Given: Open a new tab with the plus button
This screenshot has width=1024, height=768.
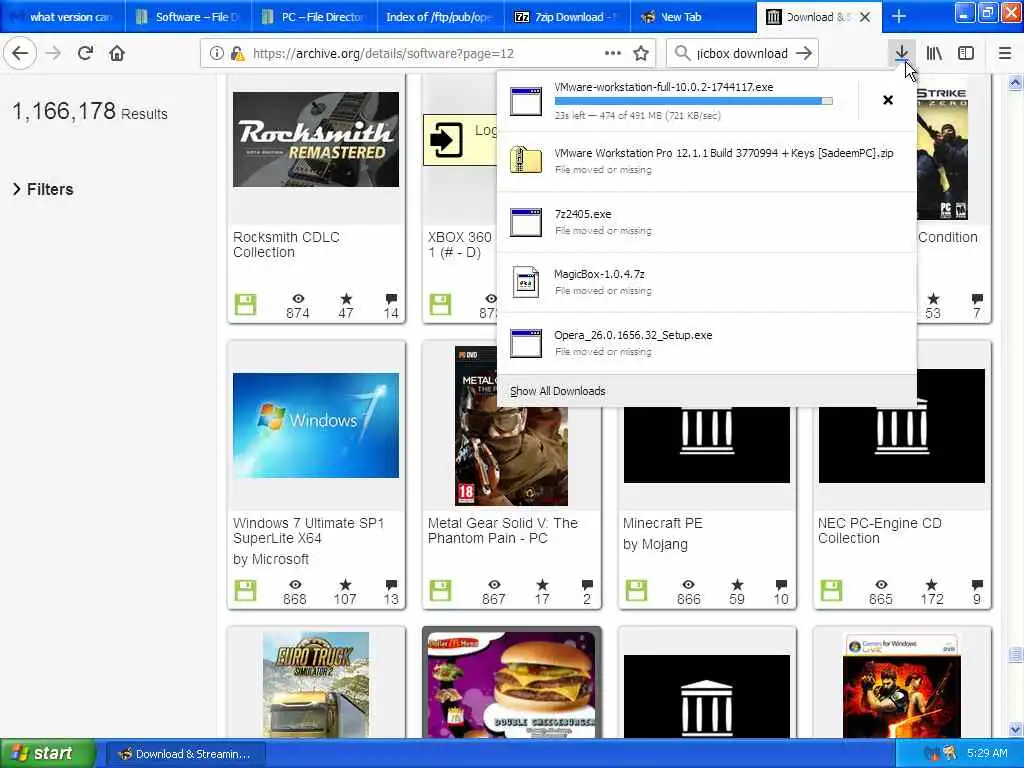Looking at the screenshot, I should tap(899, 16).
